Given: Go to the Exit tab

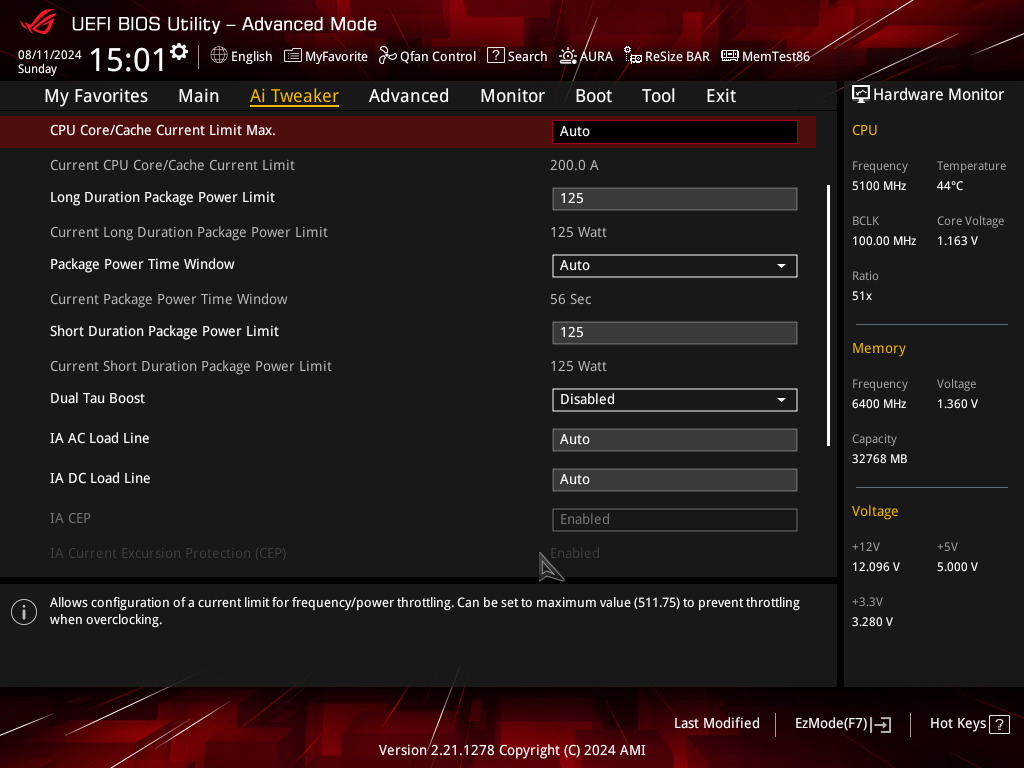Looking at the screenshot, I should 721,96.
